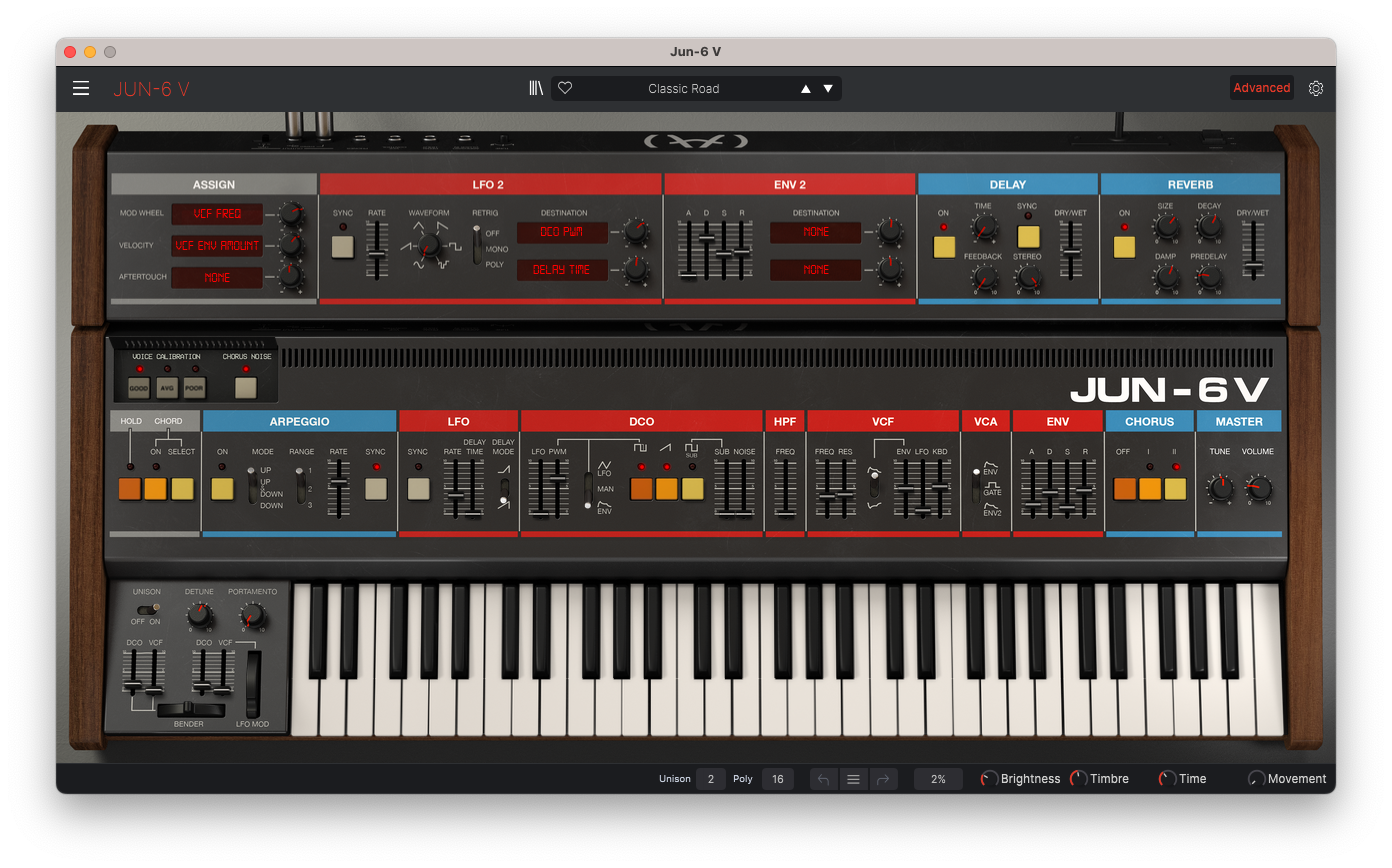The width and height of the screenshot is (1392, 868).
Task: Click the undo arrow in the bottom bar
Action: (x=823, y=779)
